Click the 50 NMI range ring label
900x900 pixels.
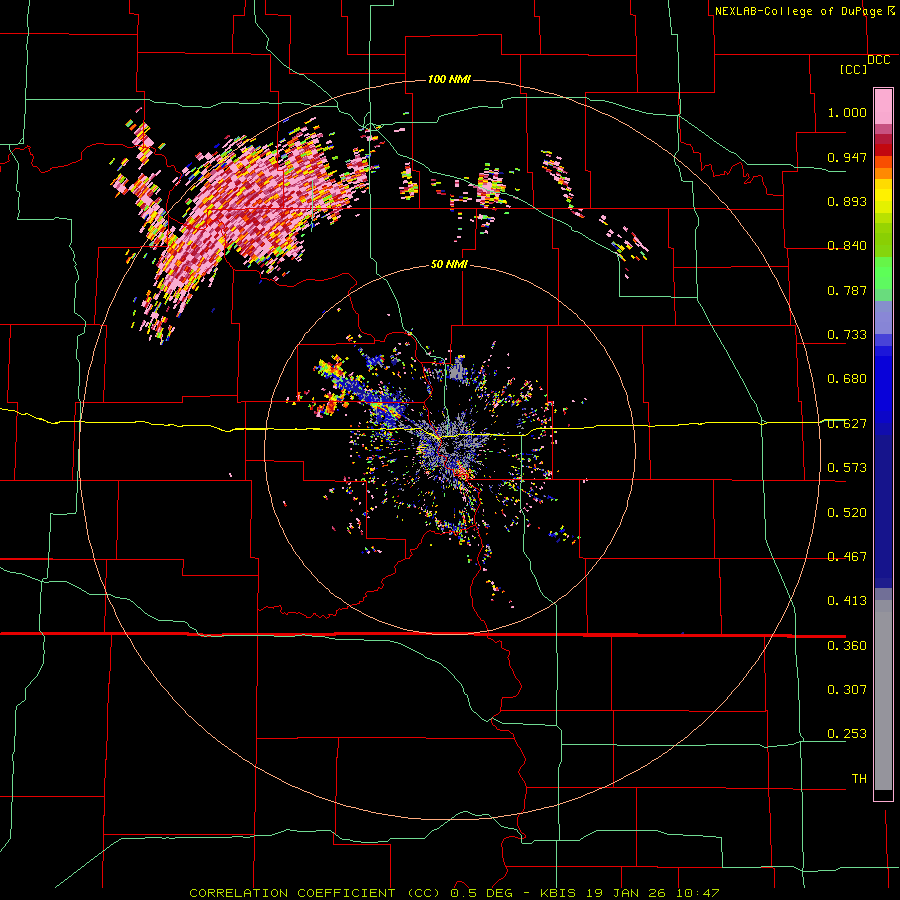449,265
